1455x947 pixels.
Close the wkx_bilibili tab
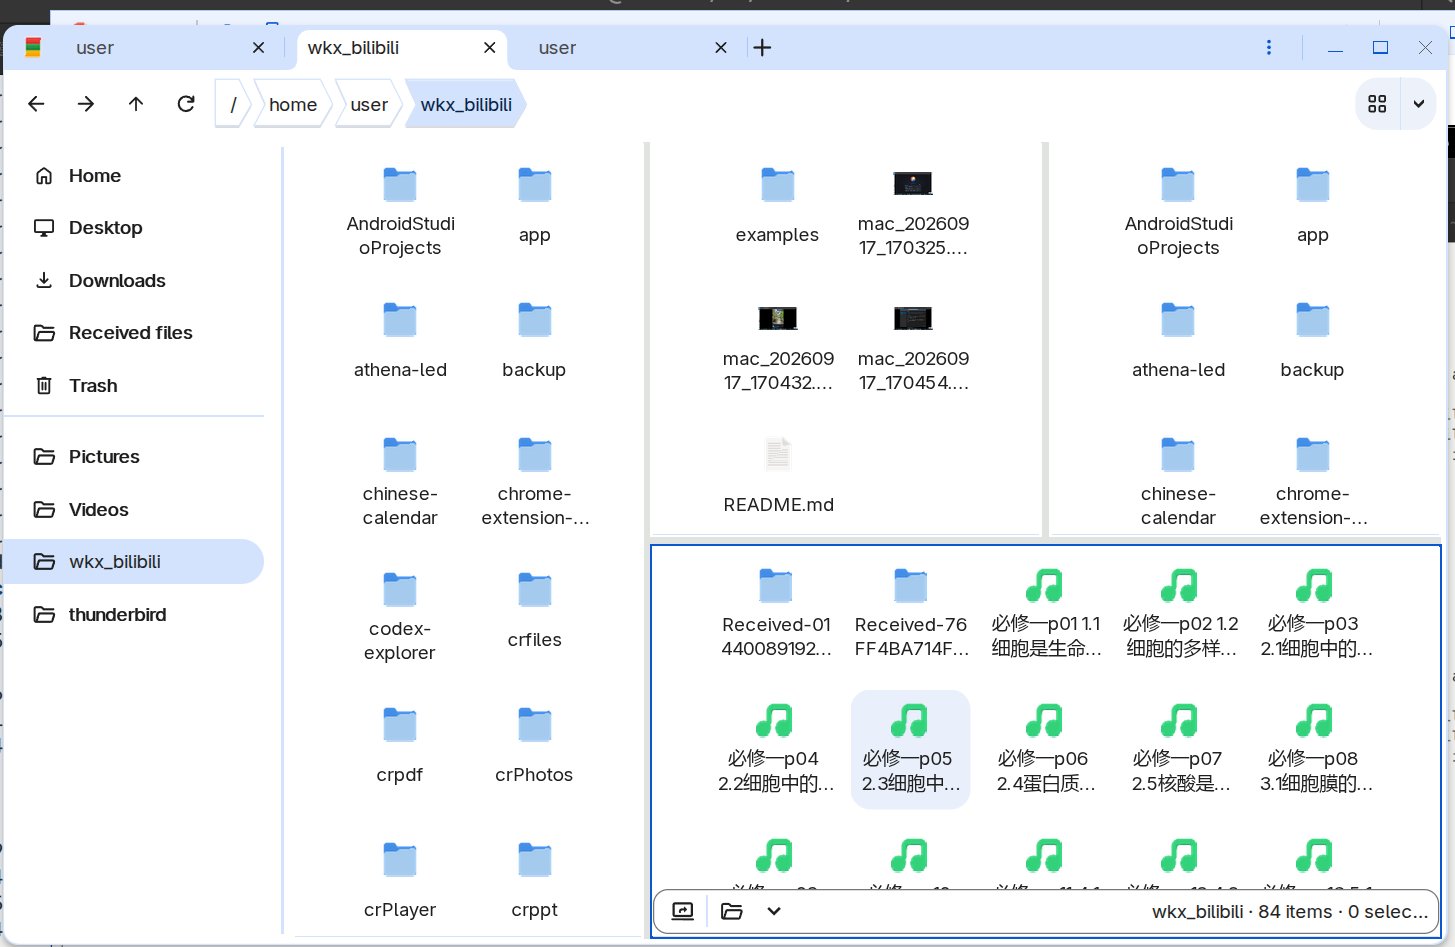click(x=489, y=48)
